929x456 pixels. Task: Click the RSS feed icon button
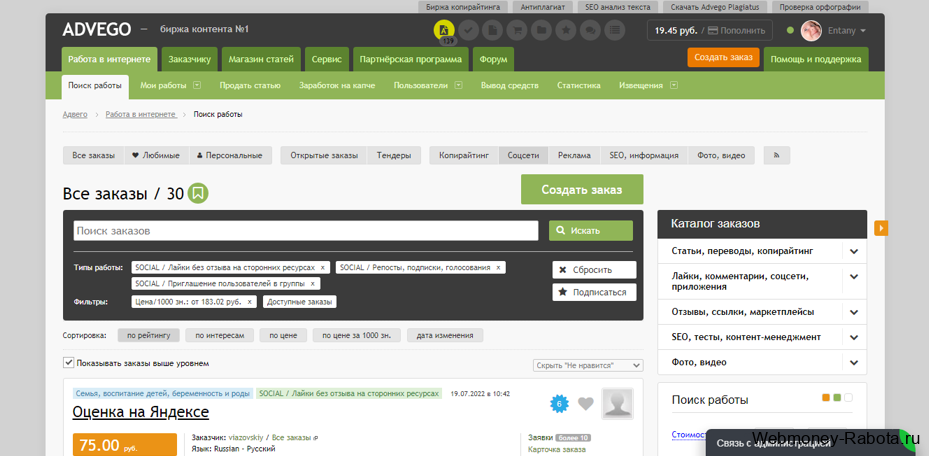[777, 155]
